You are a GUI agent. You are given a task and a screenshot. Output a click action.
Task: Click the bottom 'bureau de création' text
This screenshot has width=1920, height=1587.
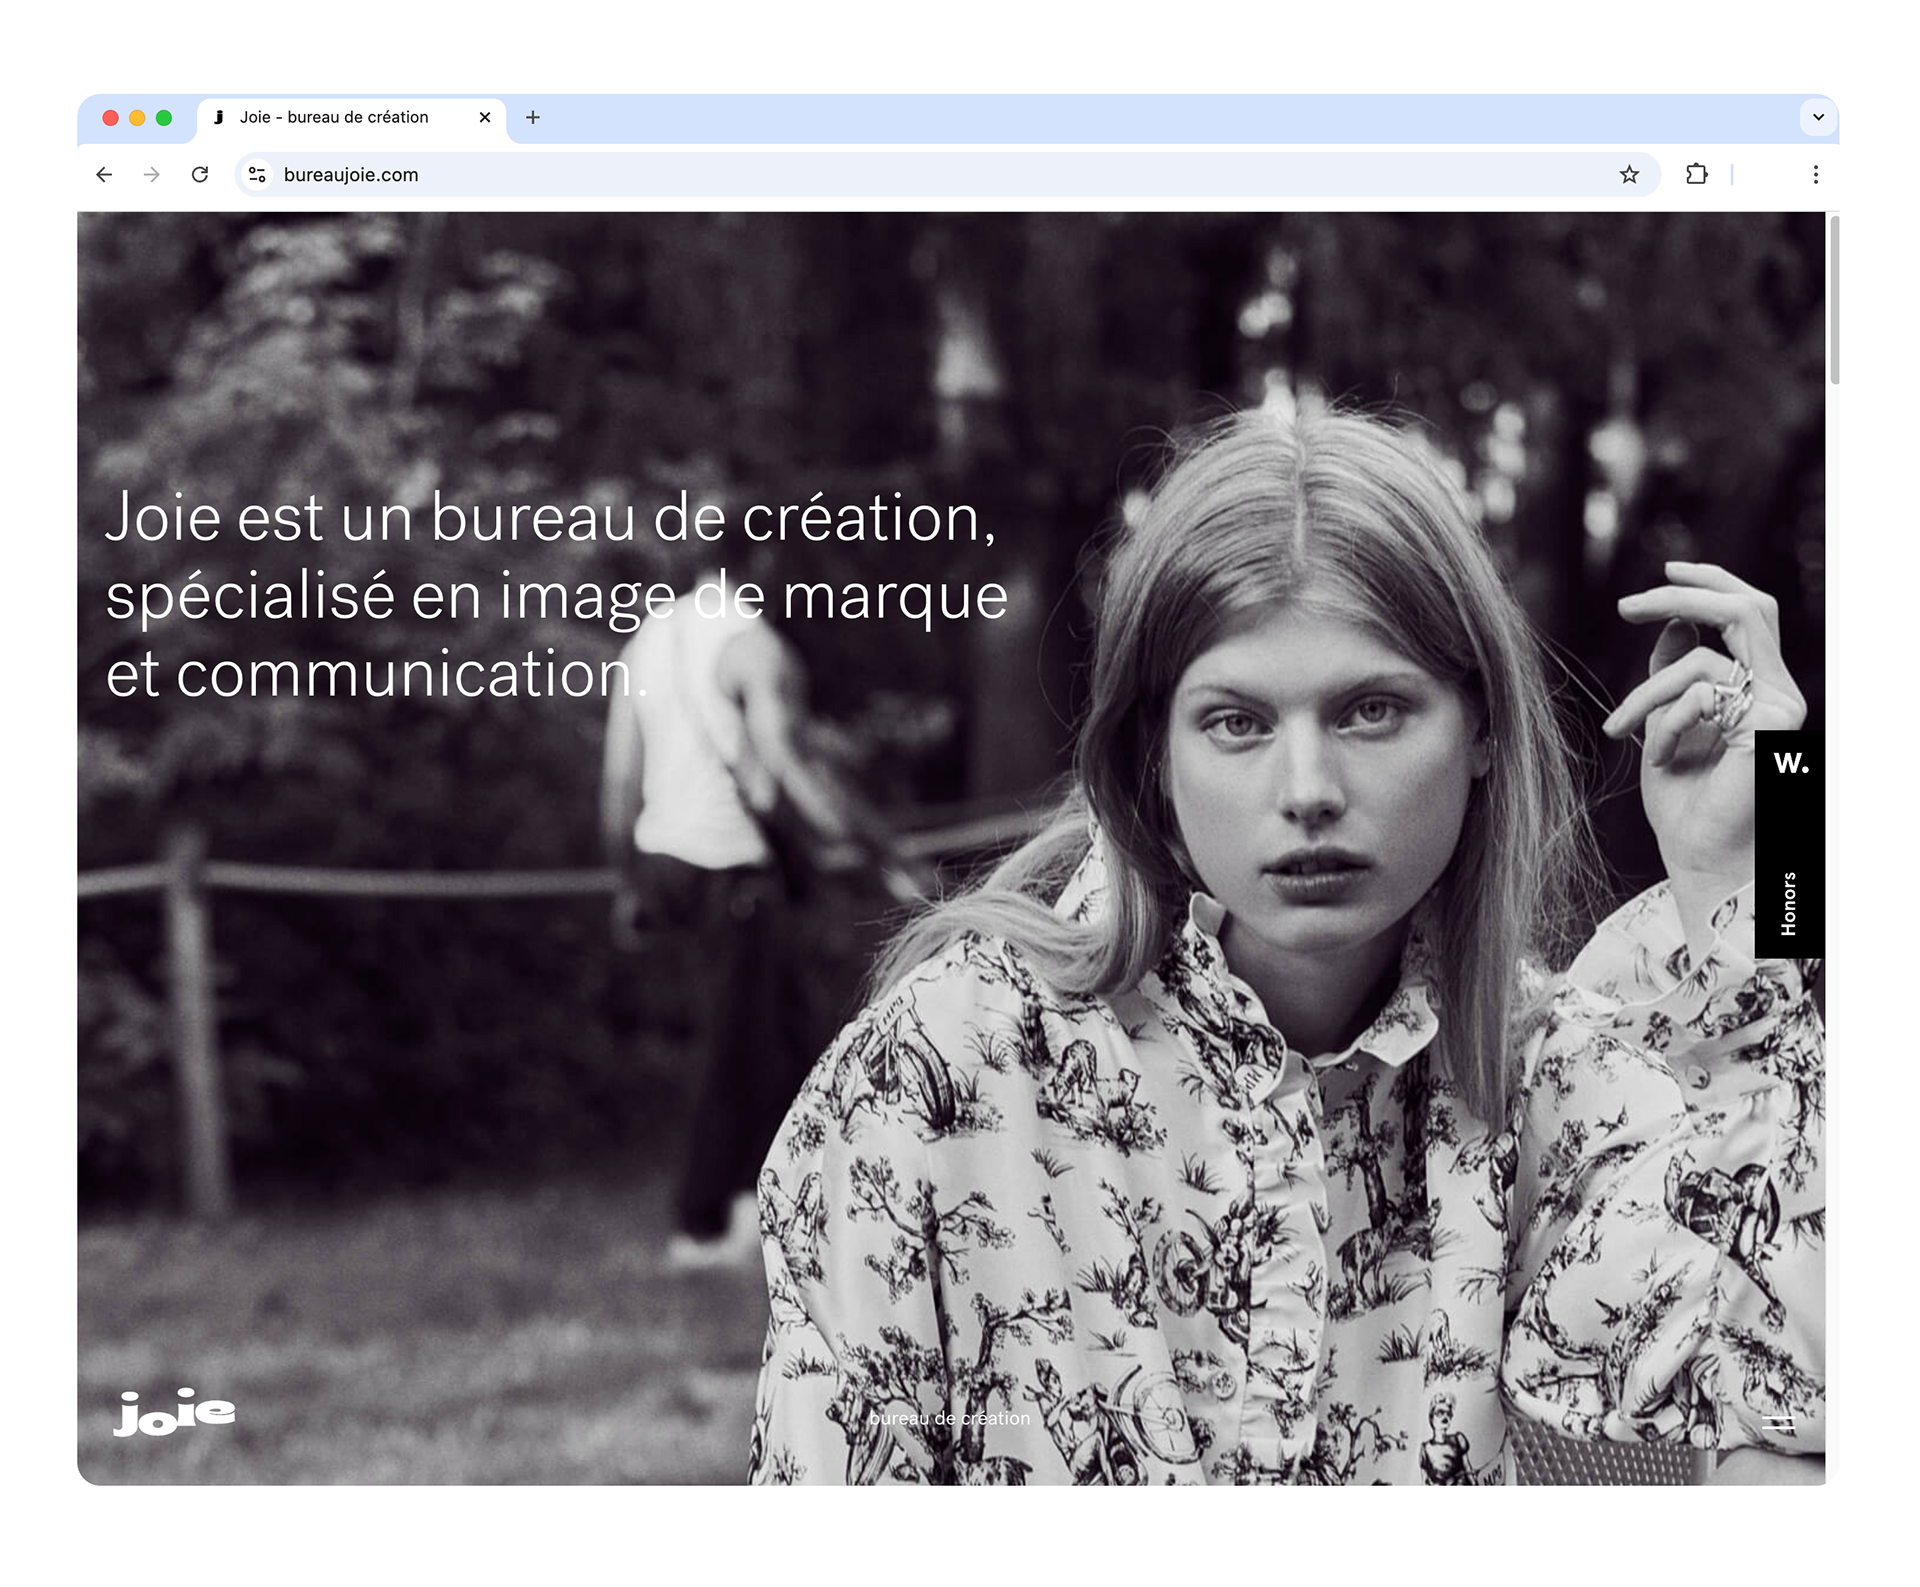point(949,1418)
